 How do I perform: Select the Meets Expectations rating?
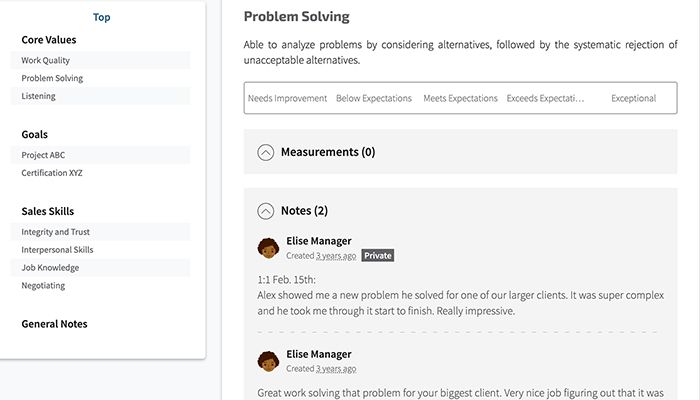click(x=460, y=99)
